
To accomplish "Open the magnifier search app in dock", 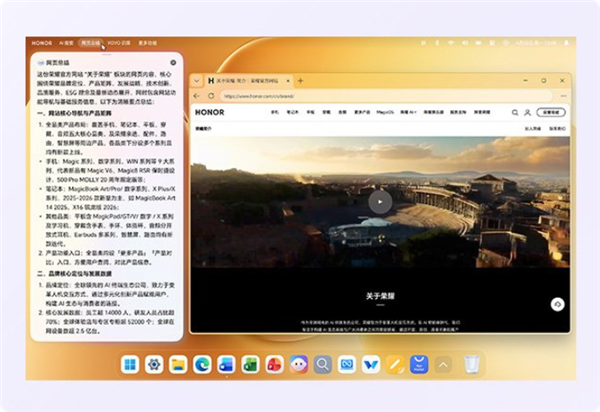I will 323,365.
